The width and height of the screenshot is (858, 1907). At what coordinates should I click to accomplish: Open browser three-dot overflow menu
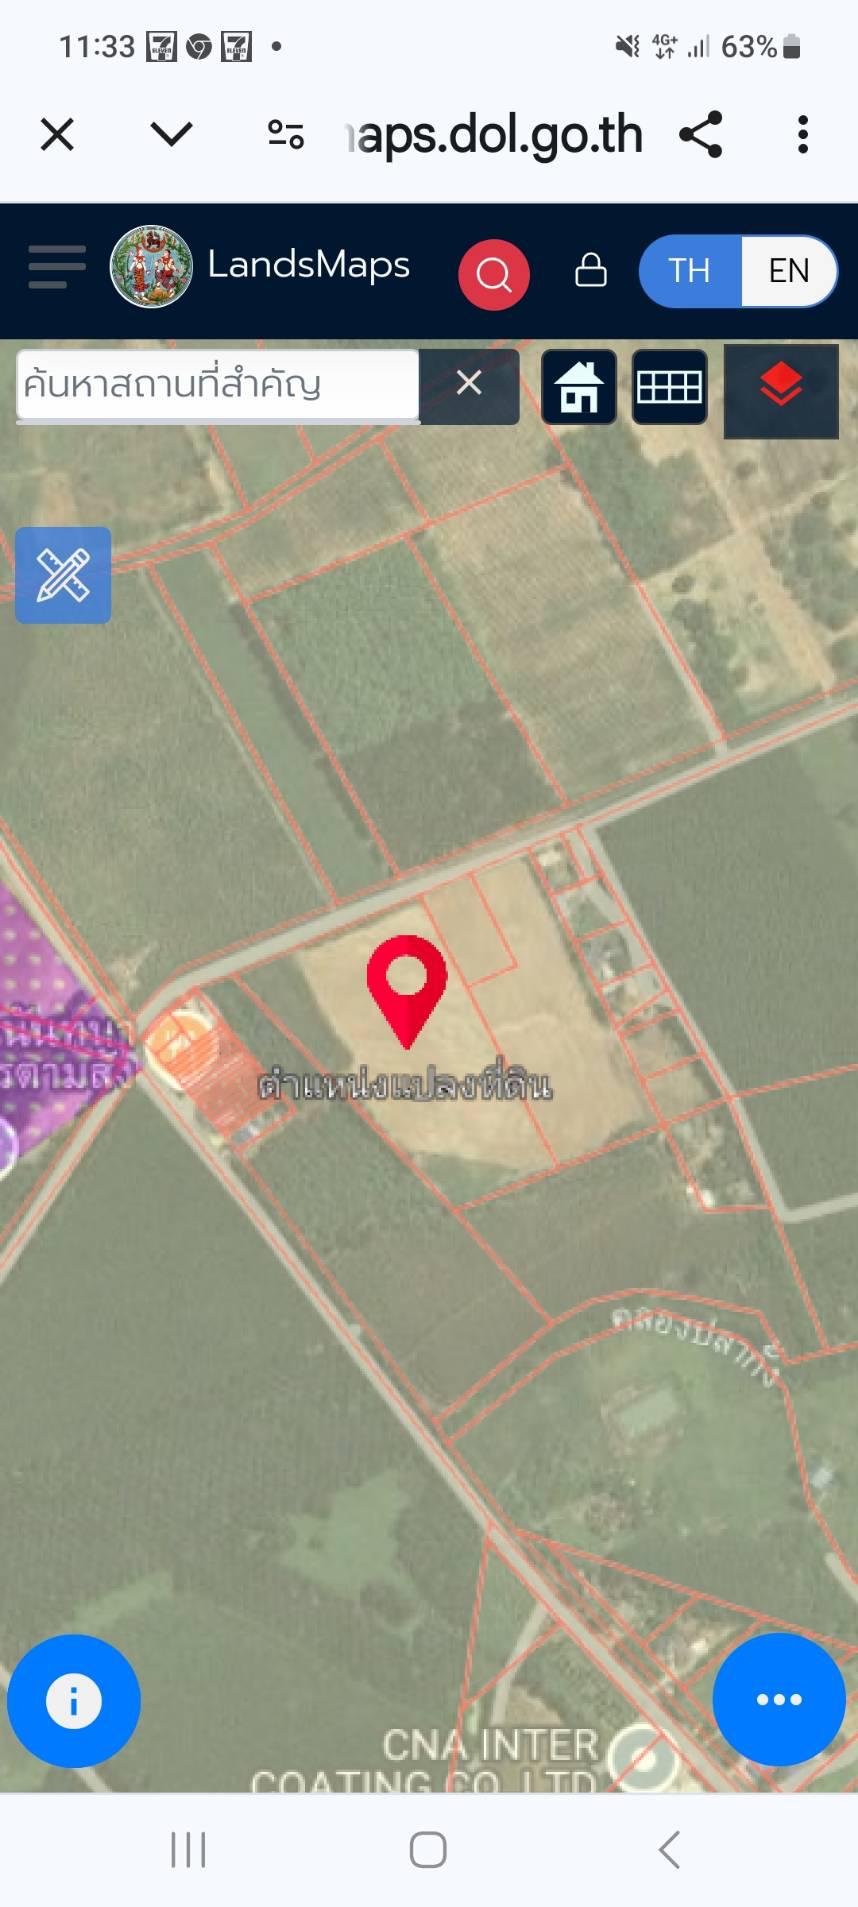pyautogui.click(x=802, y=134)
